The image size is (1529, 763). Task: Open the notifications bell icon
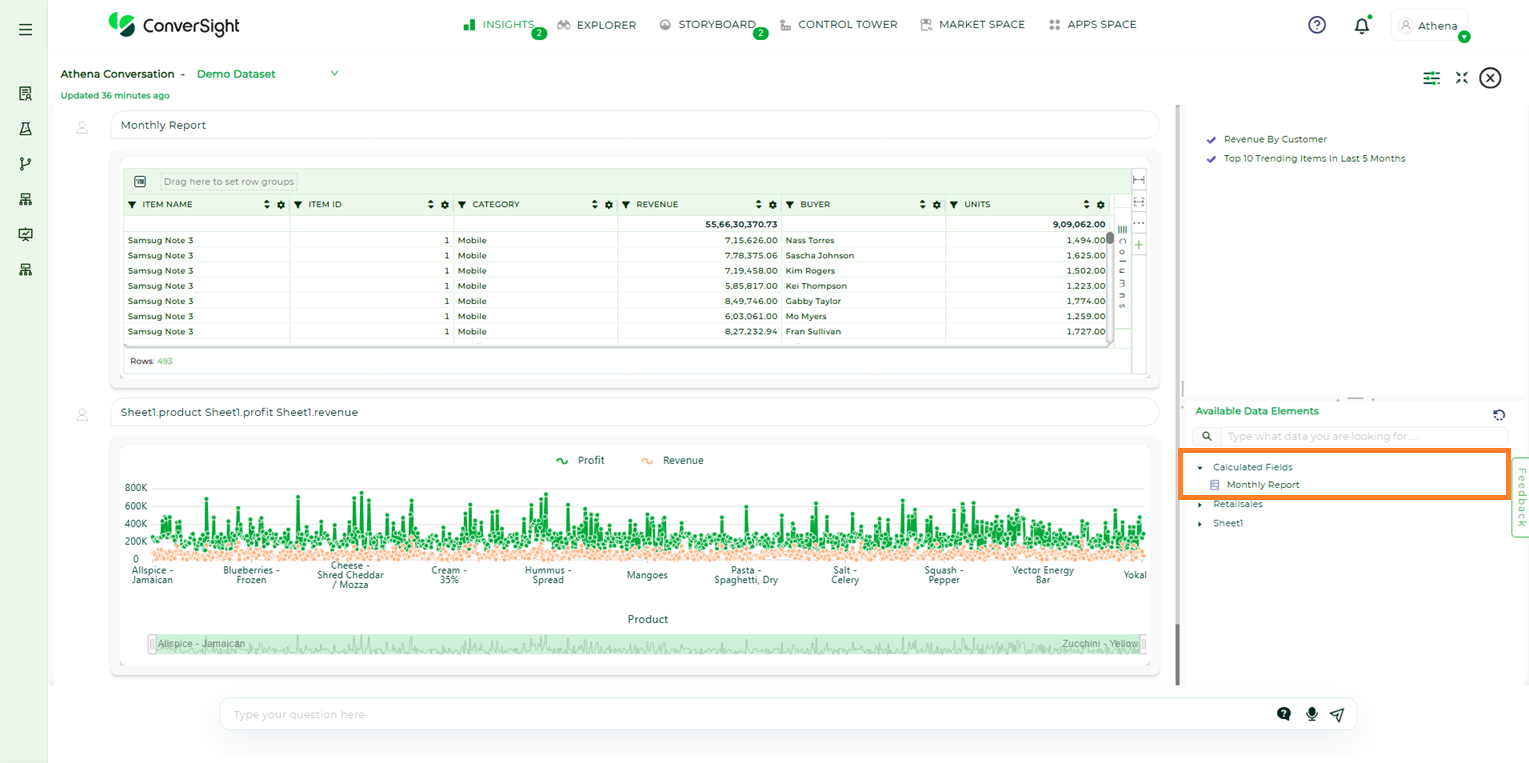tap(1362, 26)
